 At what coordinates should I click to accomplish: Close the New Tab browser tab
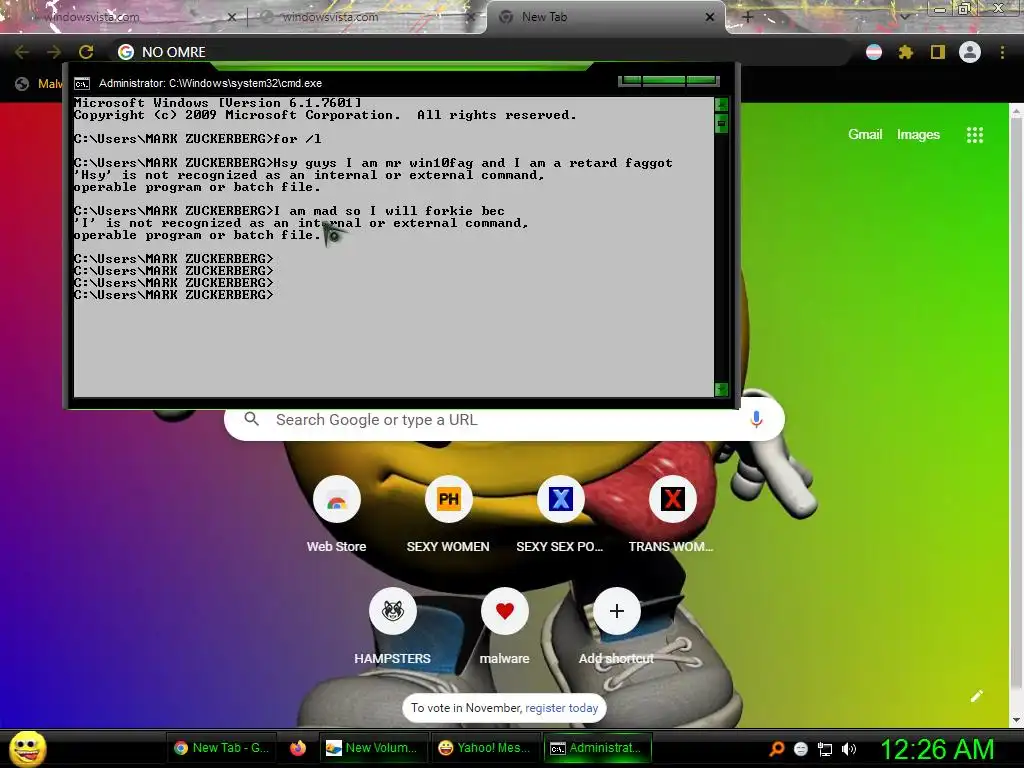(x=710, y=17)
